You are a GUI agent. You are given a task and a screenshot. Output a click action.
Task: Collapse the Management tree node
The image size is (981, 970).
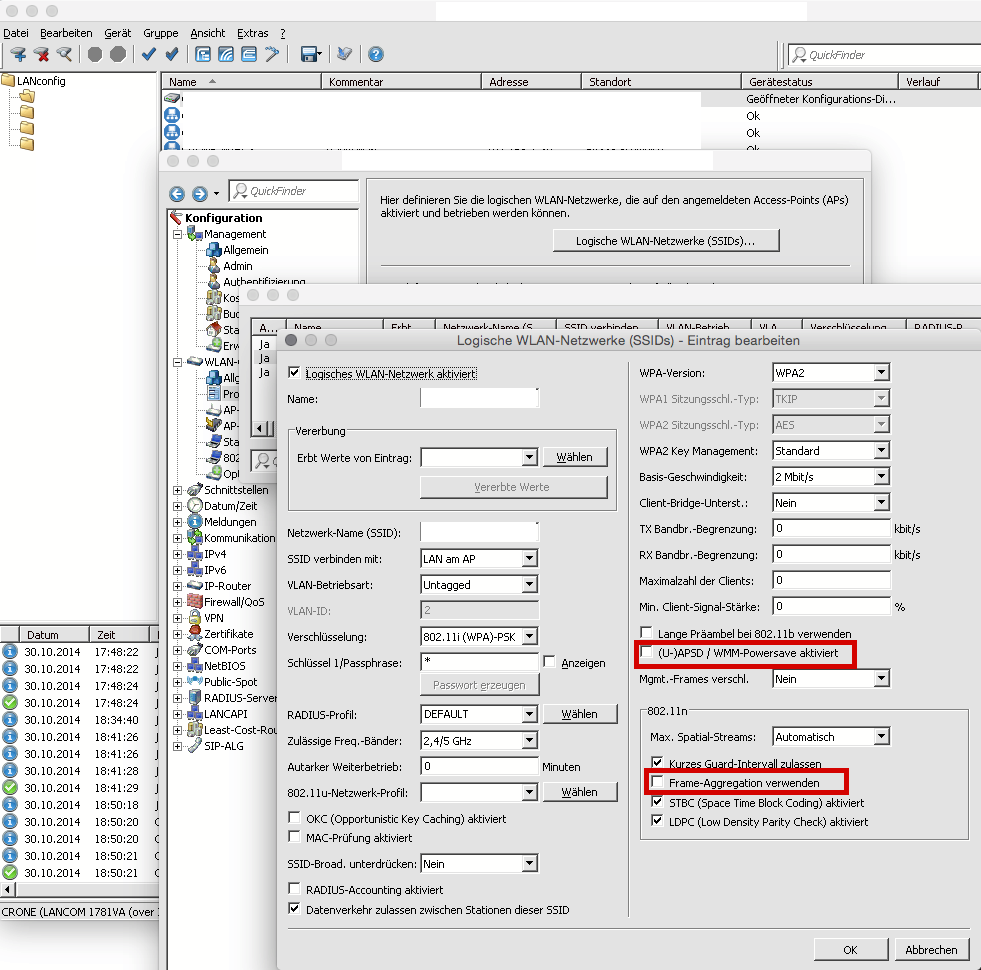(178, 235)
